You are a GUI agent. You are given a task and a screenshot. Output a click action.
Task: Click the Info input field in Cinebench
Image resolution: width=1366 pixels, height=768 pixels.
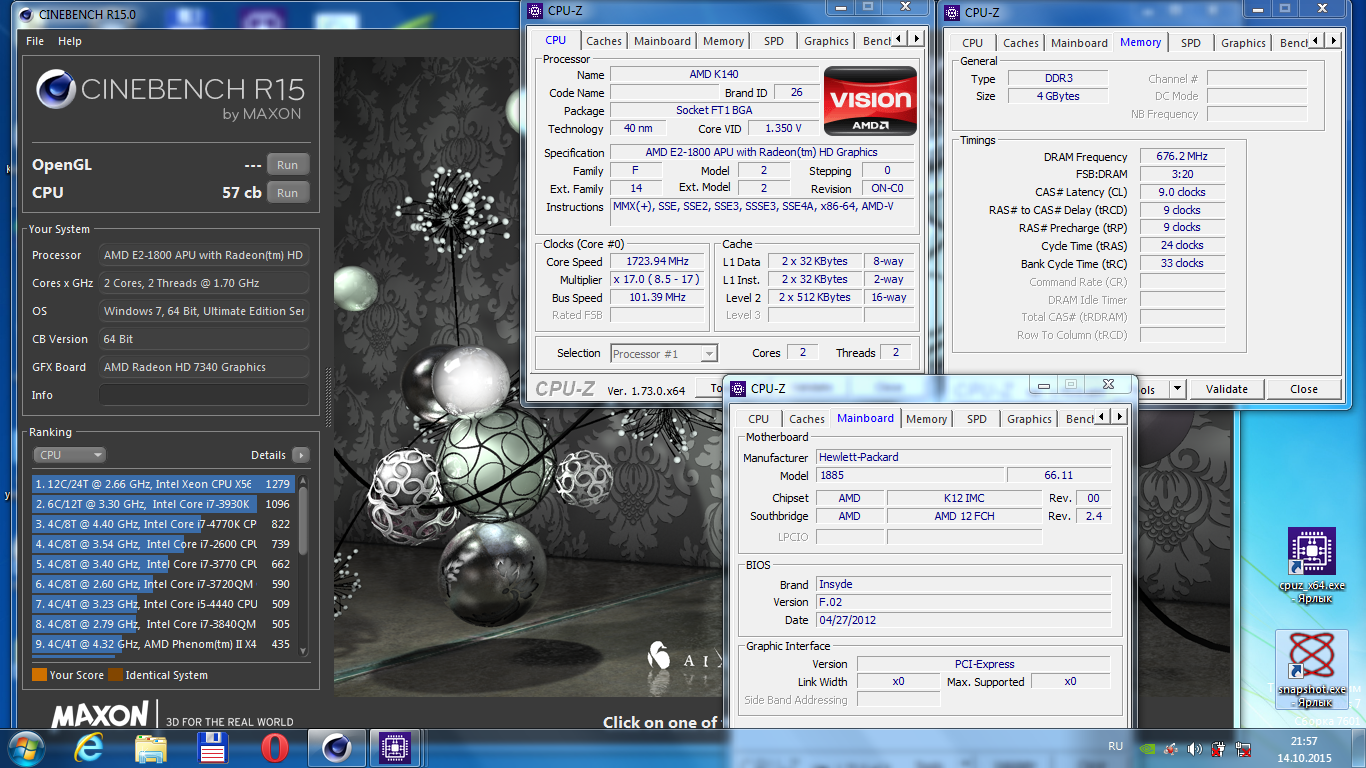click(204, 395)
